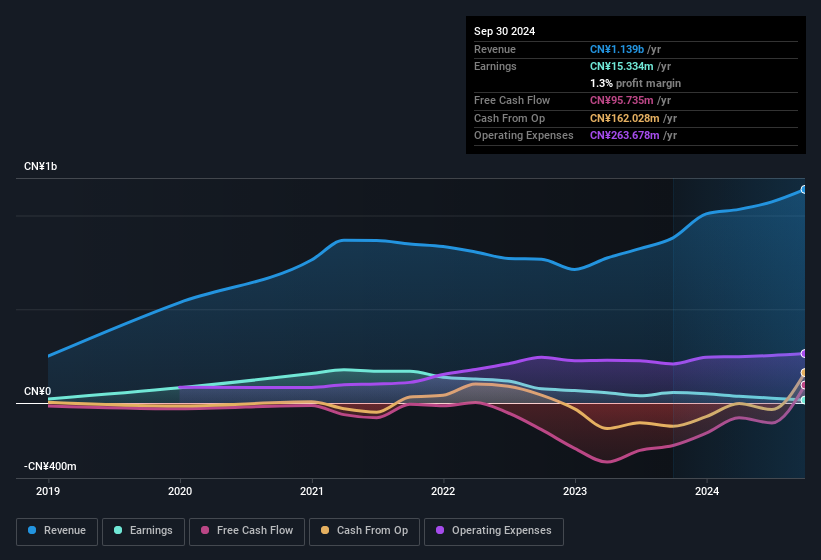Click the Sep 30 2024 tooltip date

pos(504,31)
